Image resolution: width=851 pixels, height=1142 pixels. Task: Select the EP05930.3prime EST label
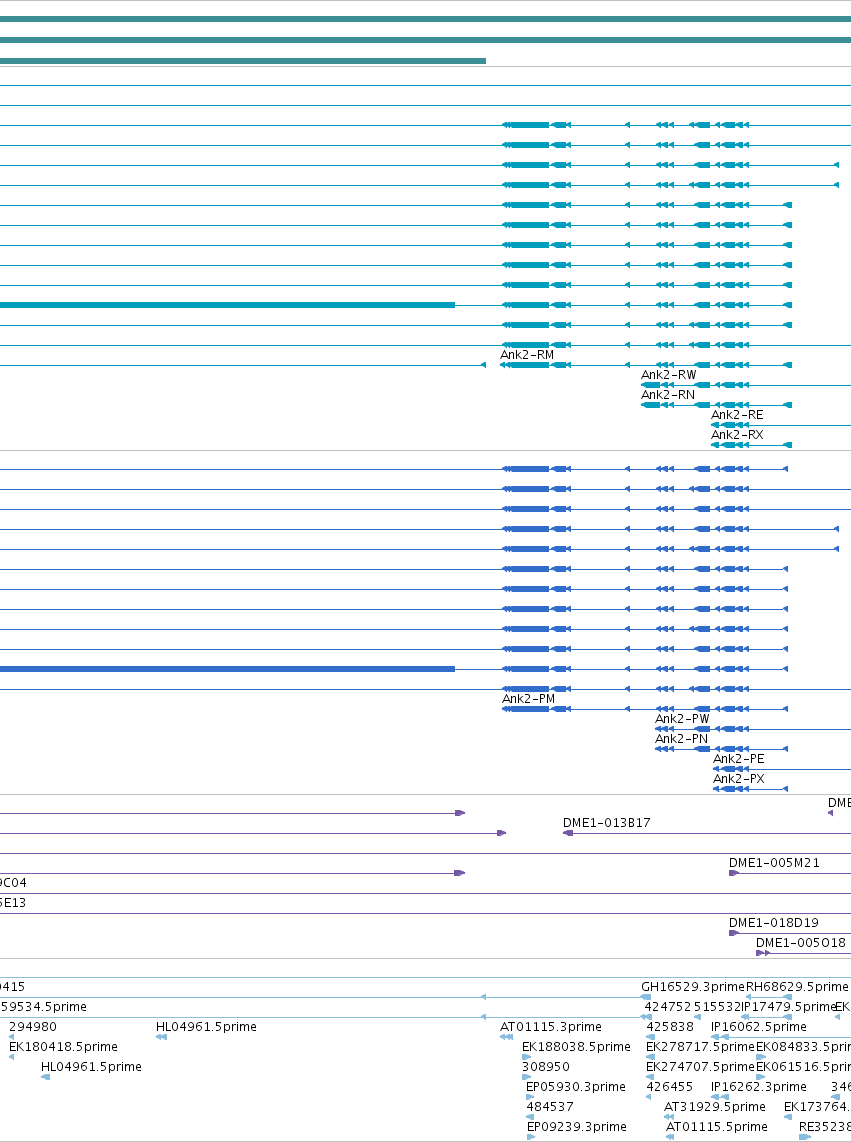coord(576,1087)
